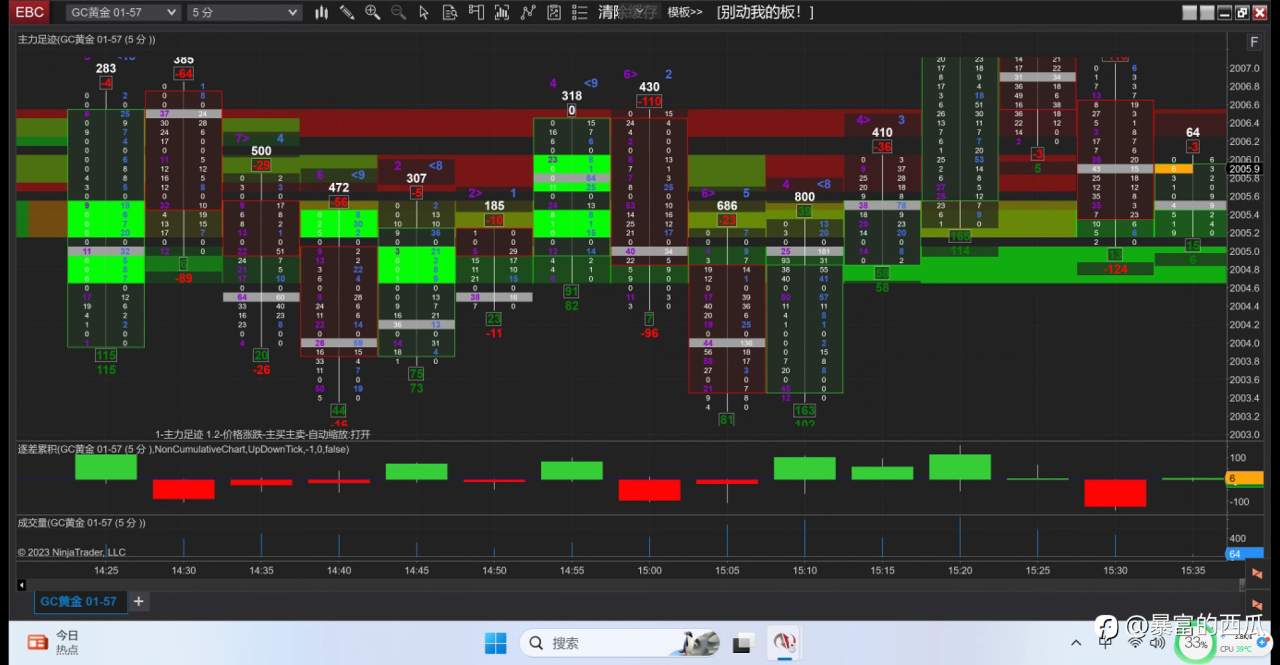Click the F button on chart corner
The height and width of the screenshot is (665, 1280).
[1253, 42]
